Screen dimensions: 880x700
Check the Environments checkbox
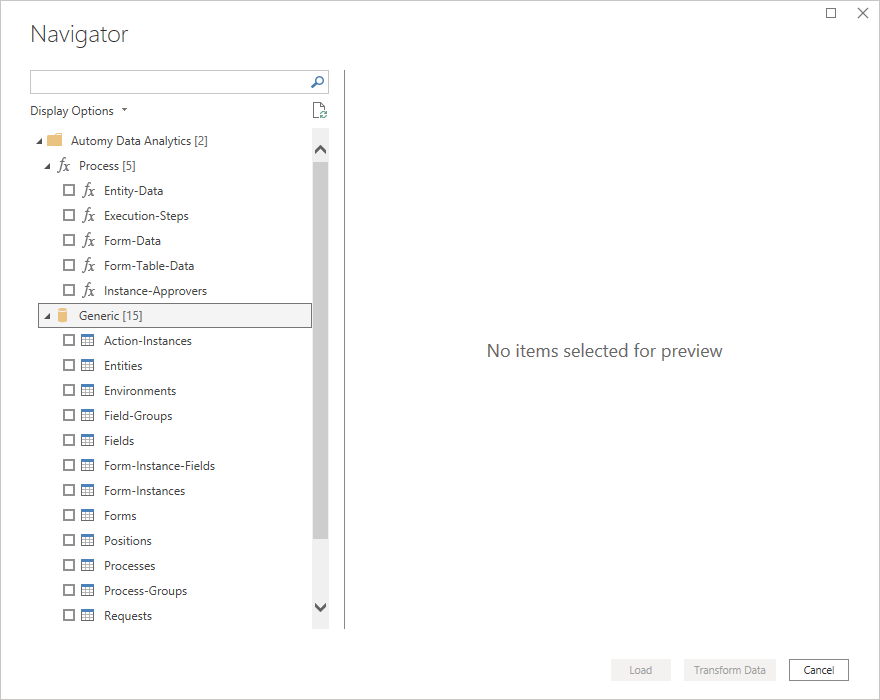click(x=69, y=390)
